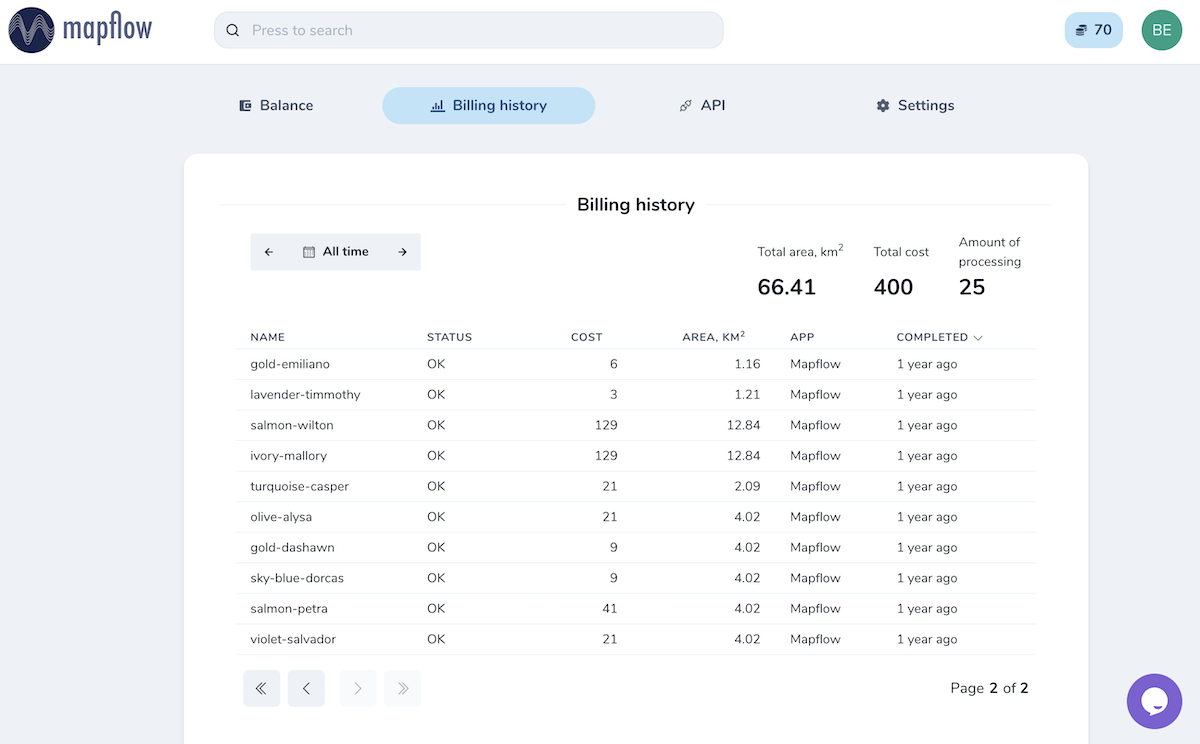The image size is (1200, 744).
Task: Open the credits balance badge showing 70
Action: tap(1094, 30)
